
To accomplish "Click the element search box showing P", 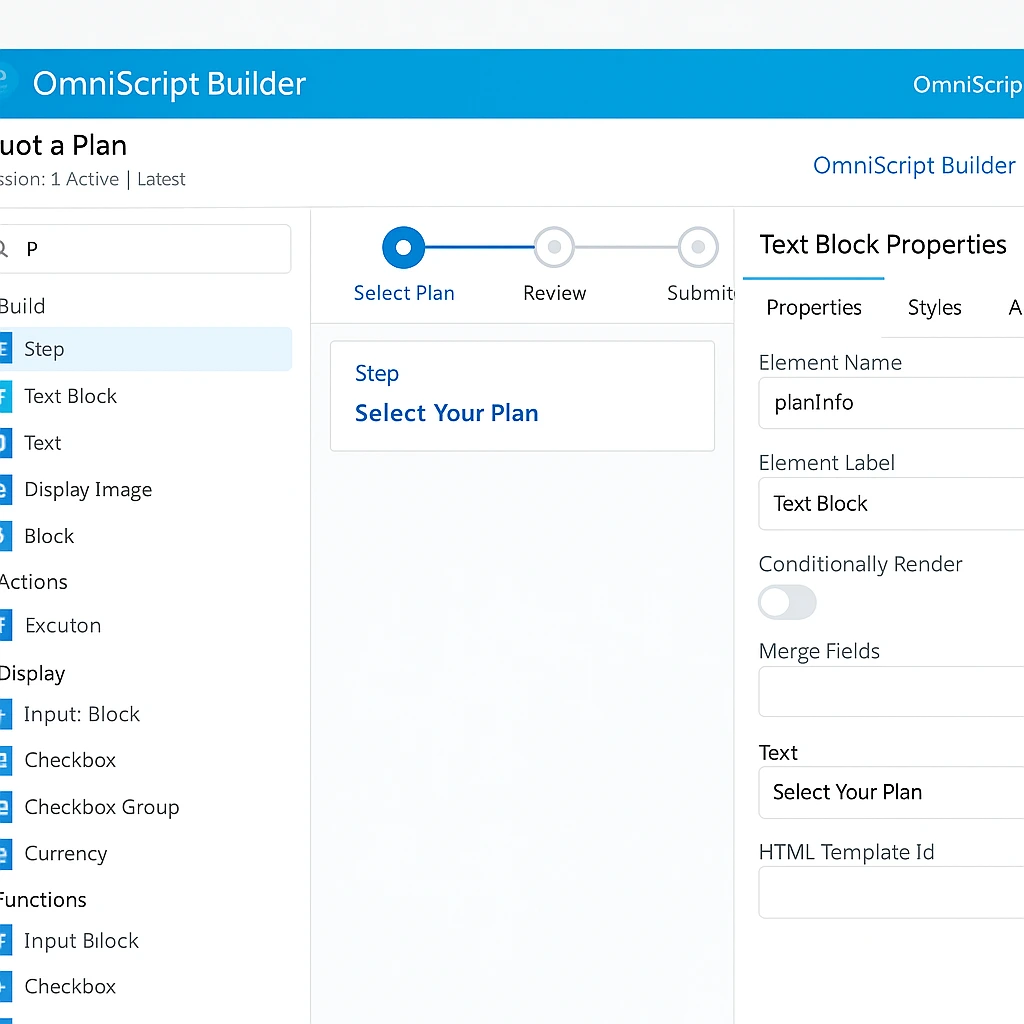I will [x=147, y=248].
